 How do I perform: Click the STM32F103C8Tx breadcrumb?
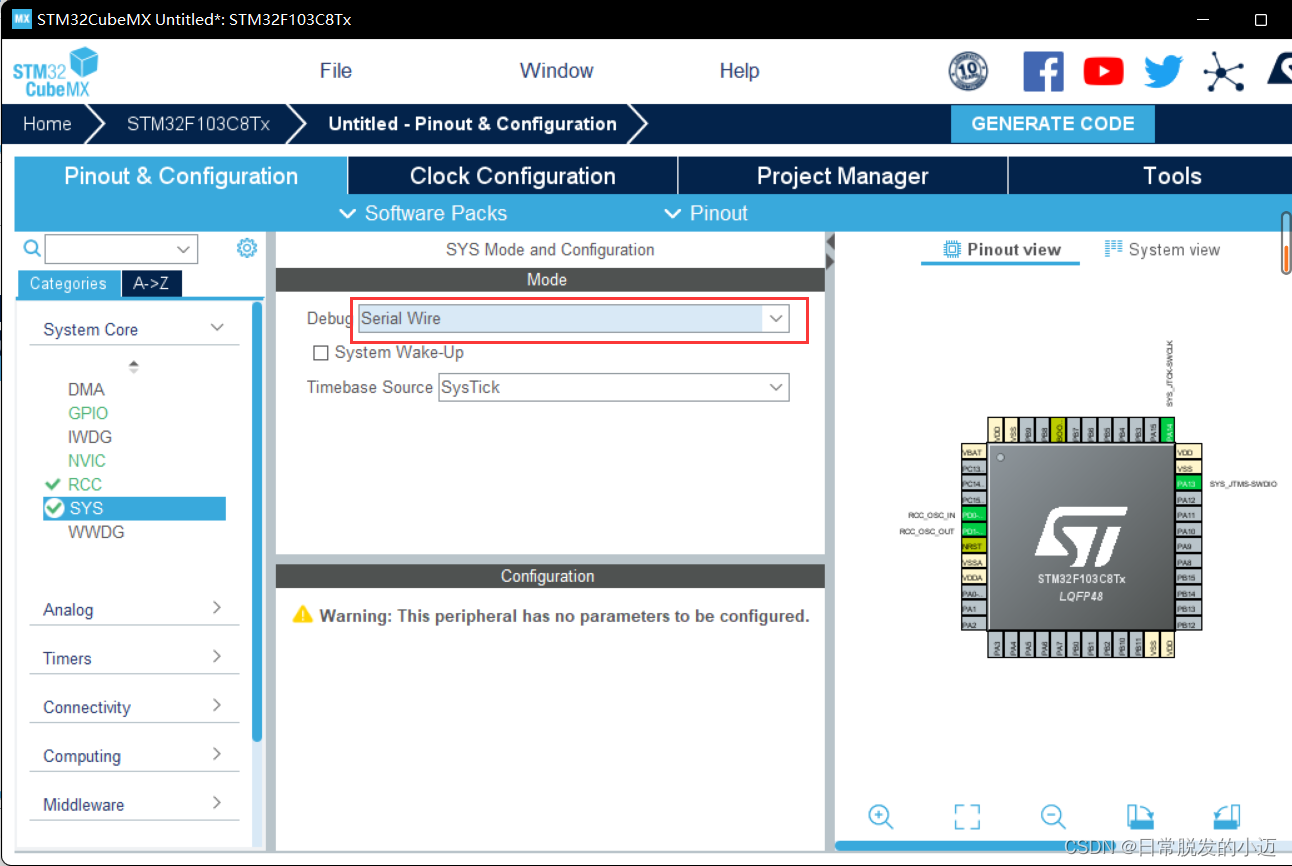pyautogui.click(x=198, y=124)
